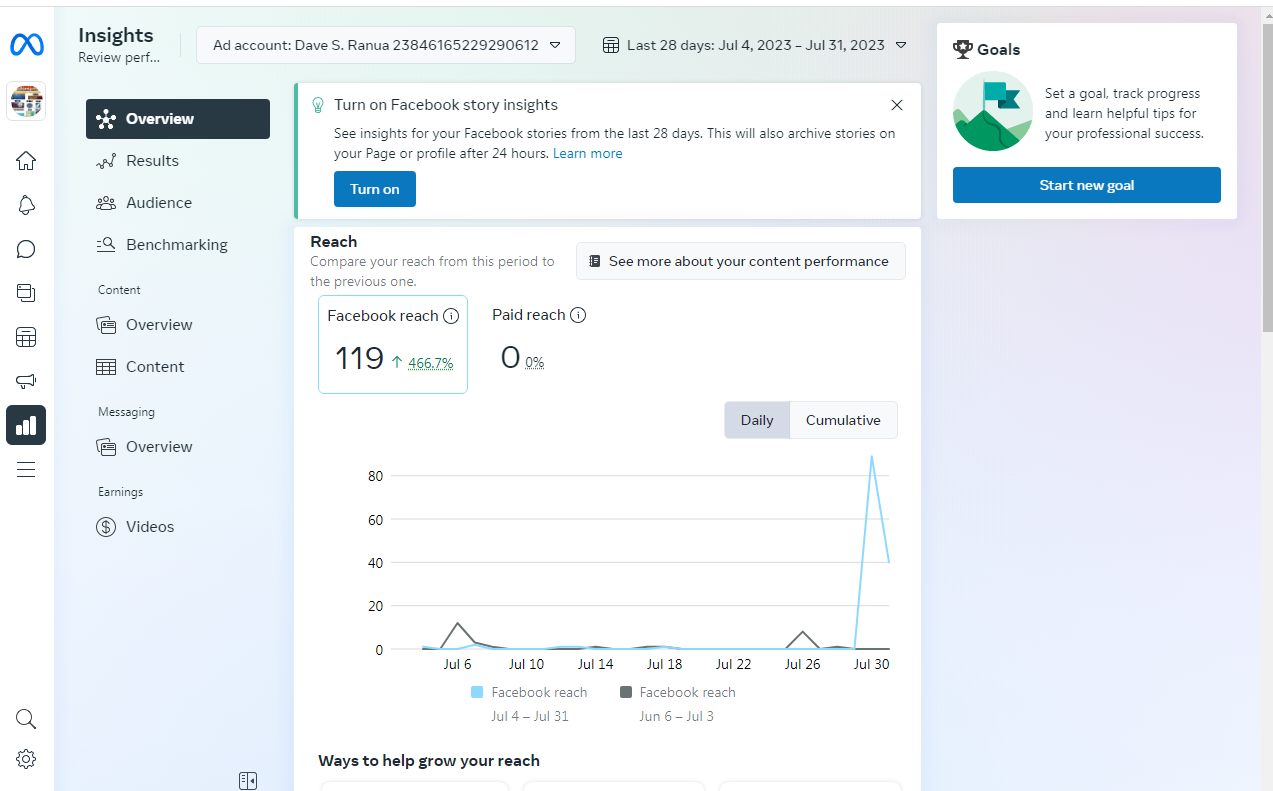This screenshot has height=791, width=1273.
Task: Click See more about your content performance
Action: click(741, 261)
